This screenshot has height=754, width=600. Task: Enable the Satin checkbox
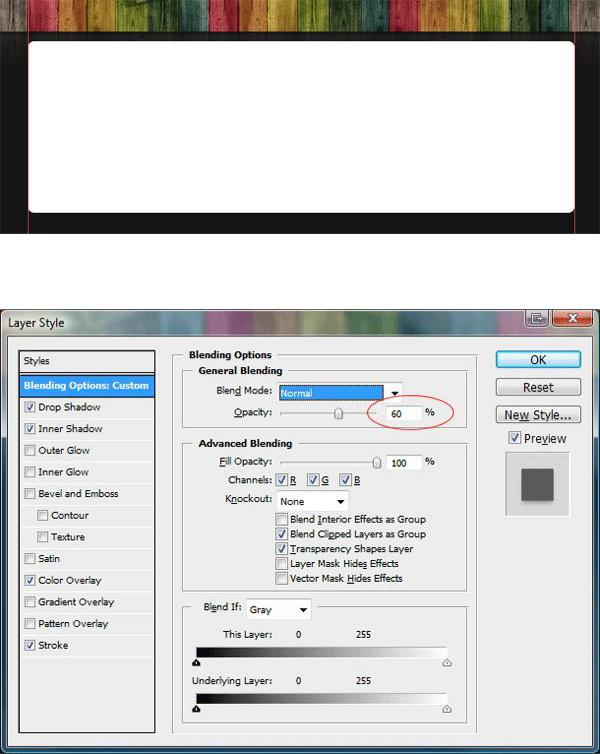(30, 558)
